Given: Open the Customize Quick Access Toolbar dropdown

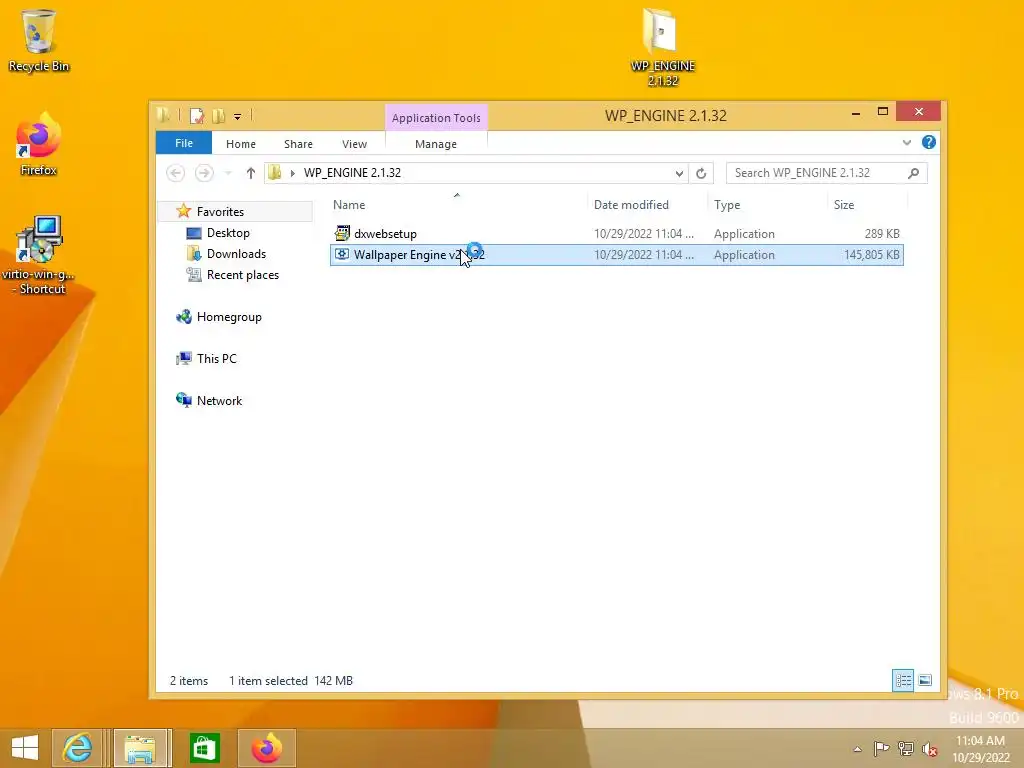Looking at the screenshot, I should [238, 117].
